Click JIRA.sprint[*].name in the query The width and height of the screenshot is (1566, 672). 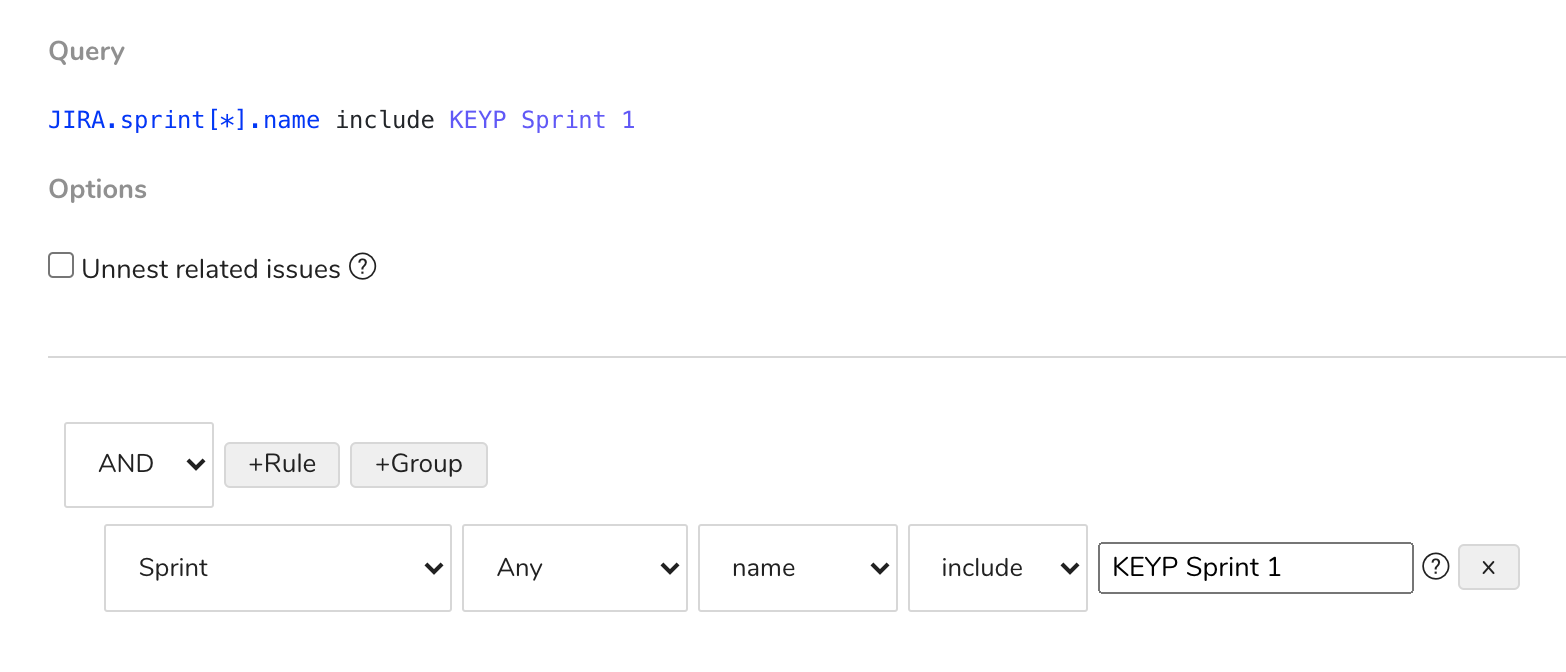[184, 120]
